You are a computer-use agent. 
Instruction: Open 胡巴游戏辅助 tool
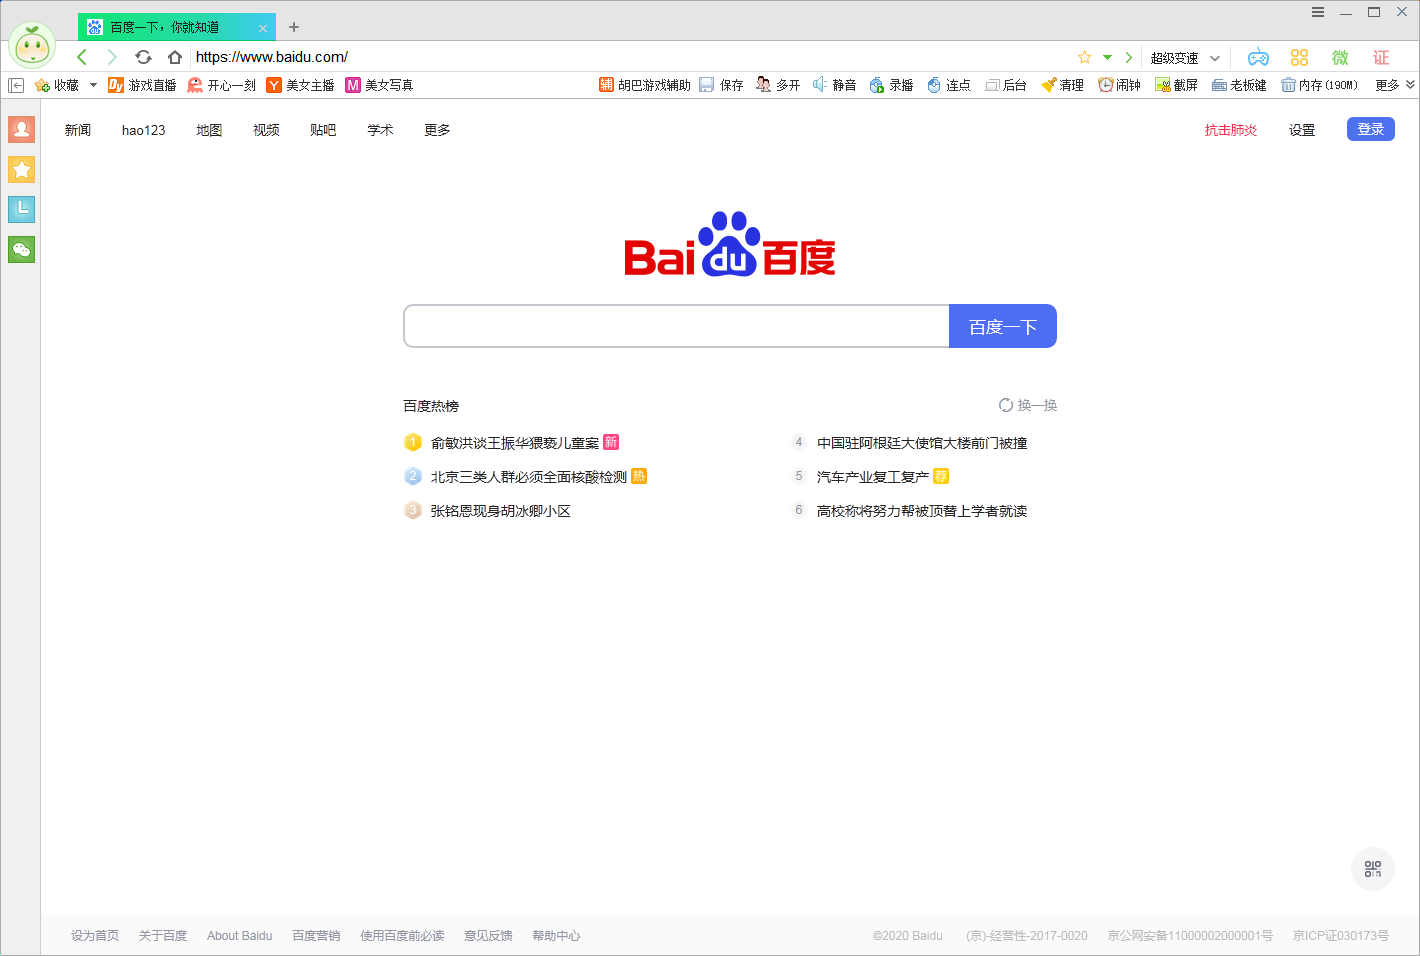click(x=645, y=85)
